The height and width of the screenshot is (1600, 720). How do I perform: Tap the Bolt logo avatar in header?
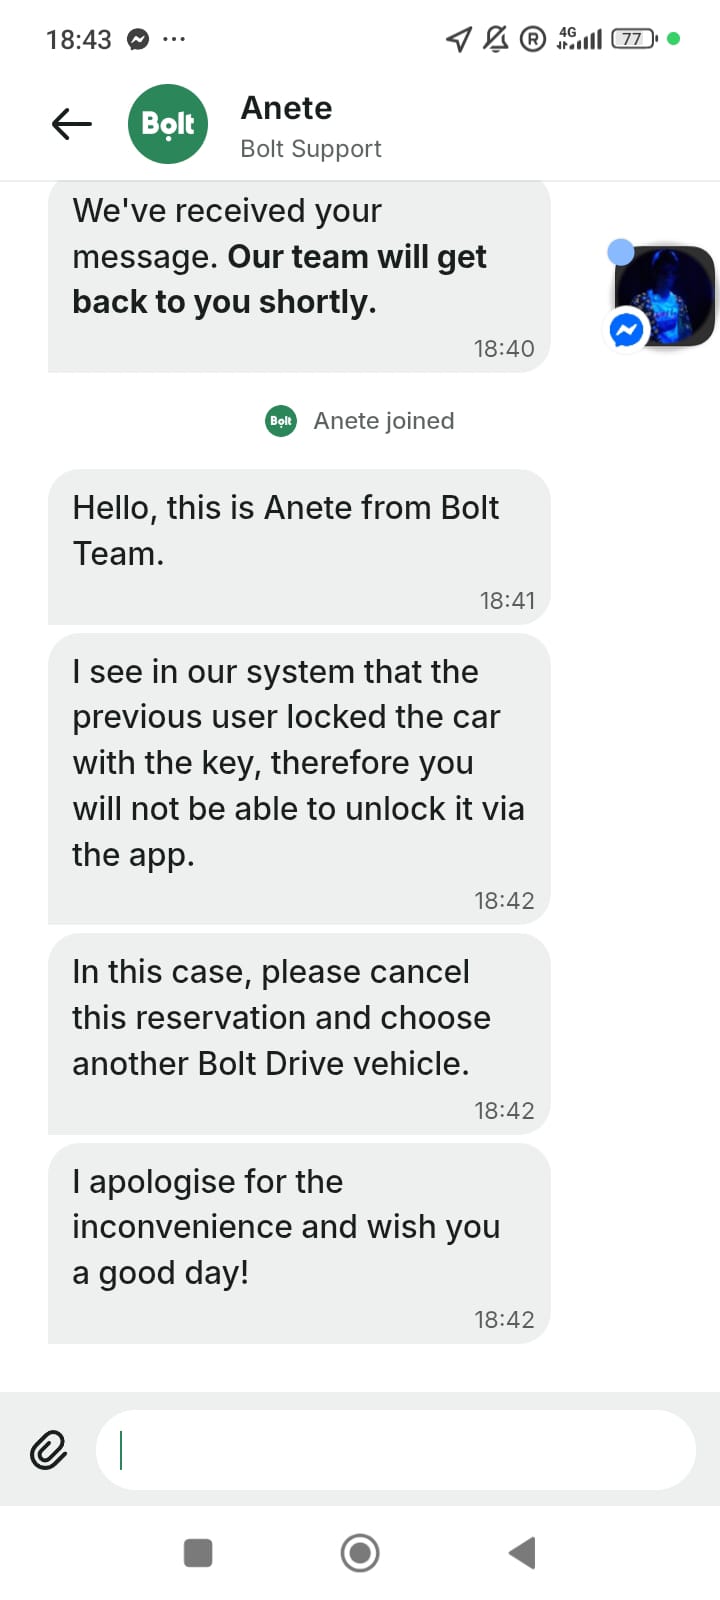[168, 124]
